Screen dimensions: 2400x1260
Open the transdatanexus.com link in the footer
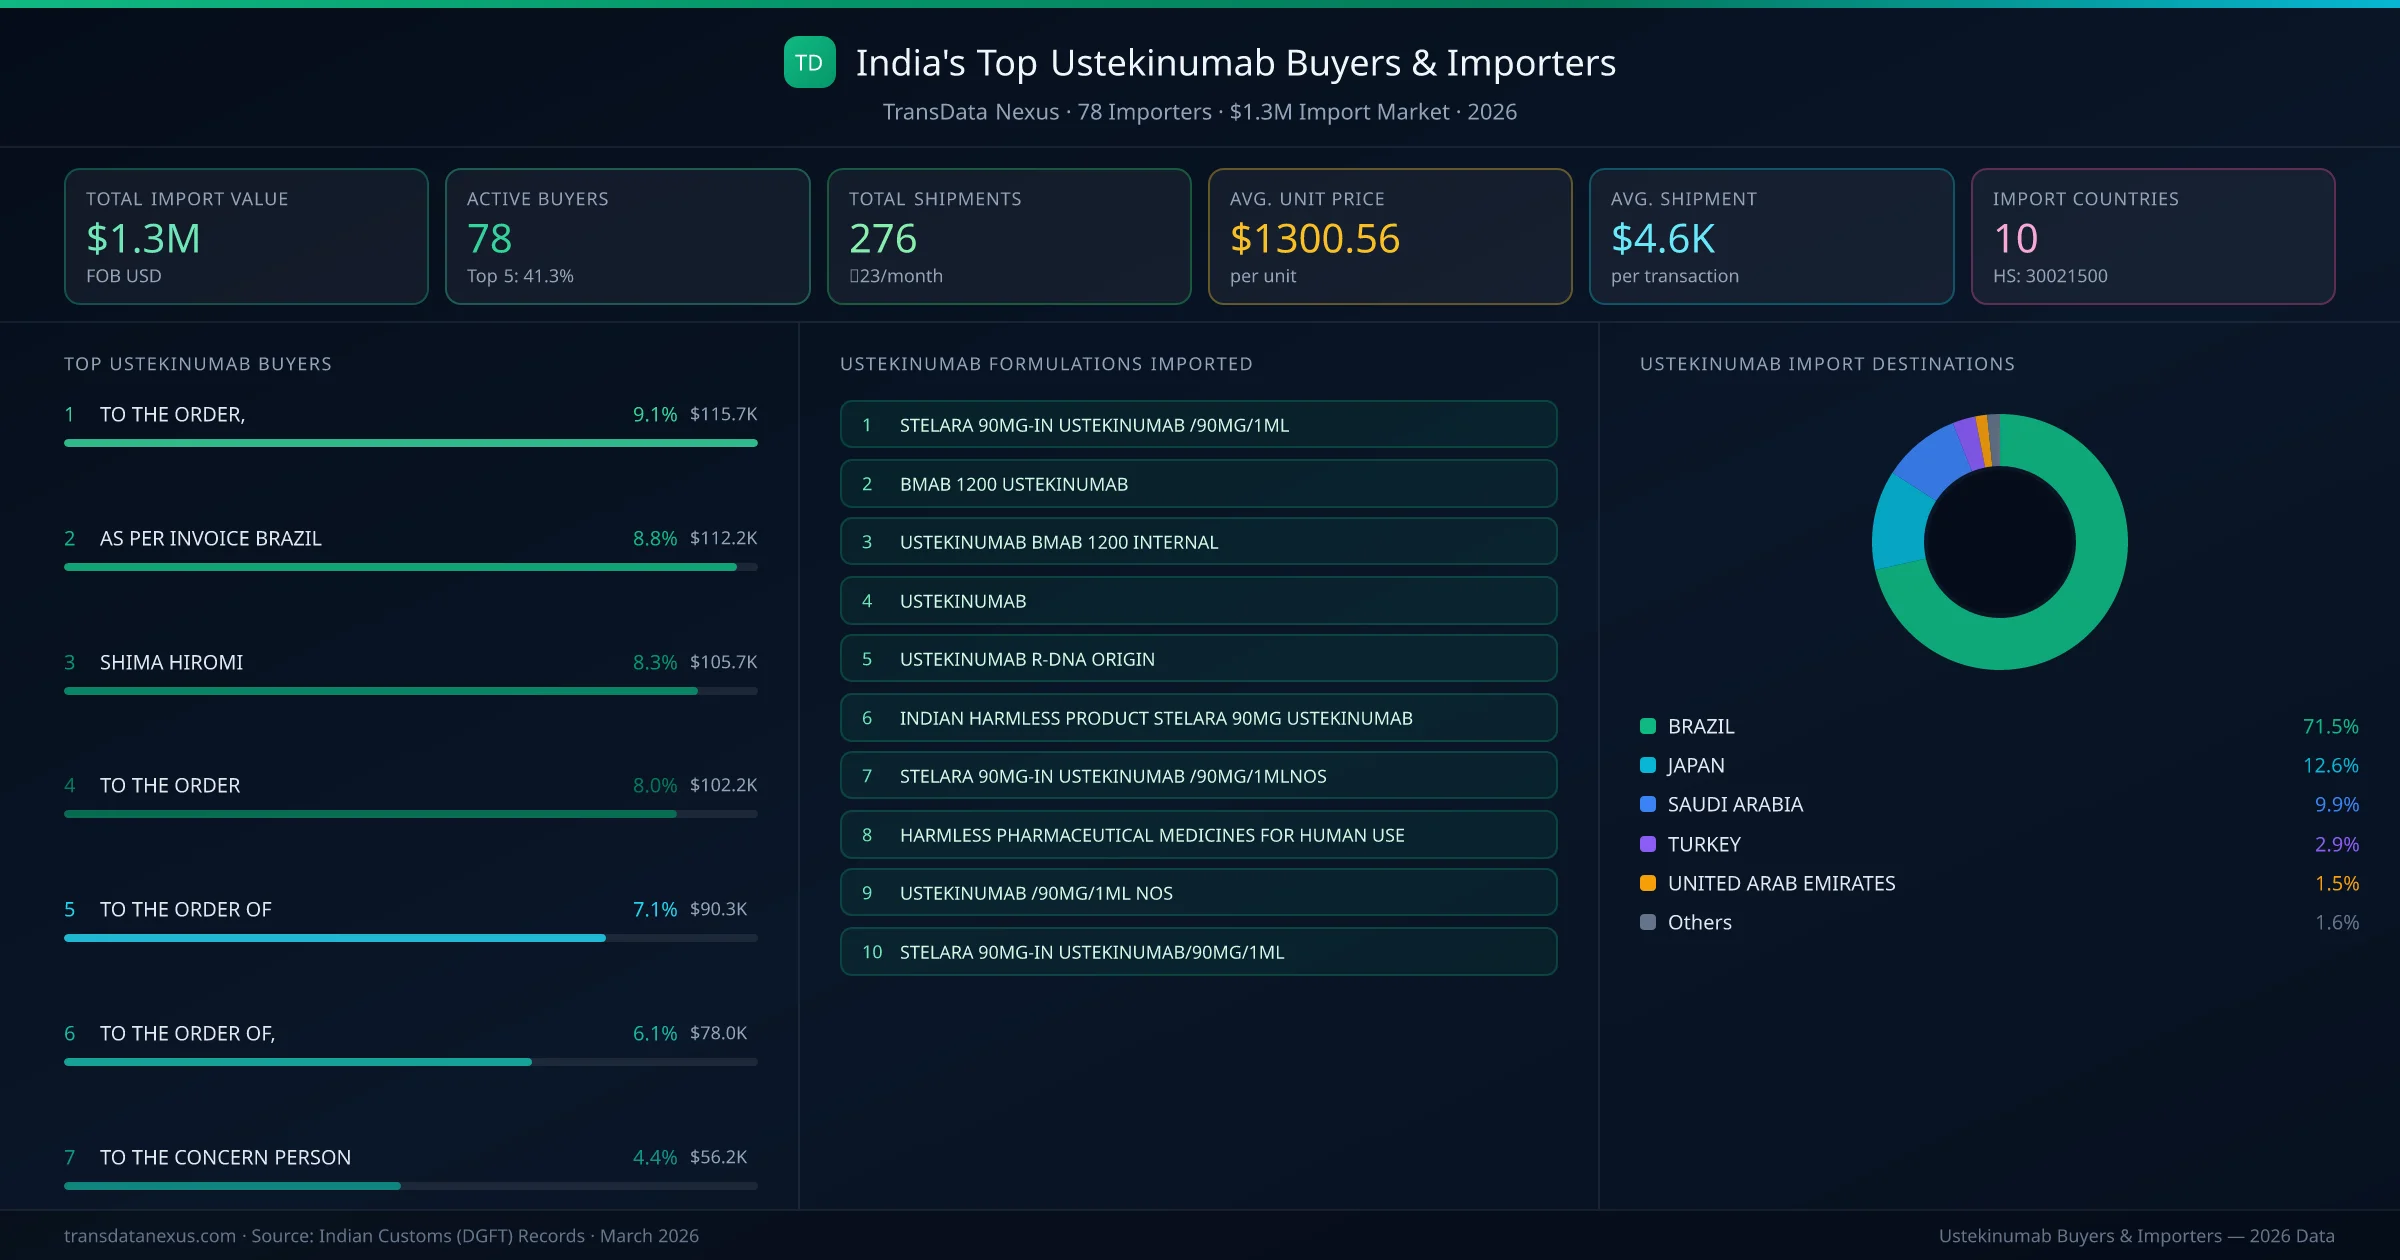click(148, 1235)
